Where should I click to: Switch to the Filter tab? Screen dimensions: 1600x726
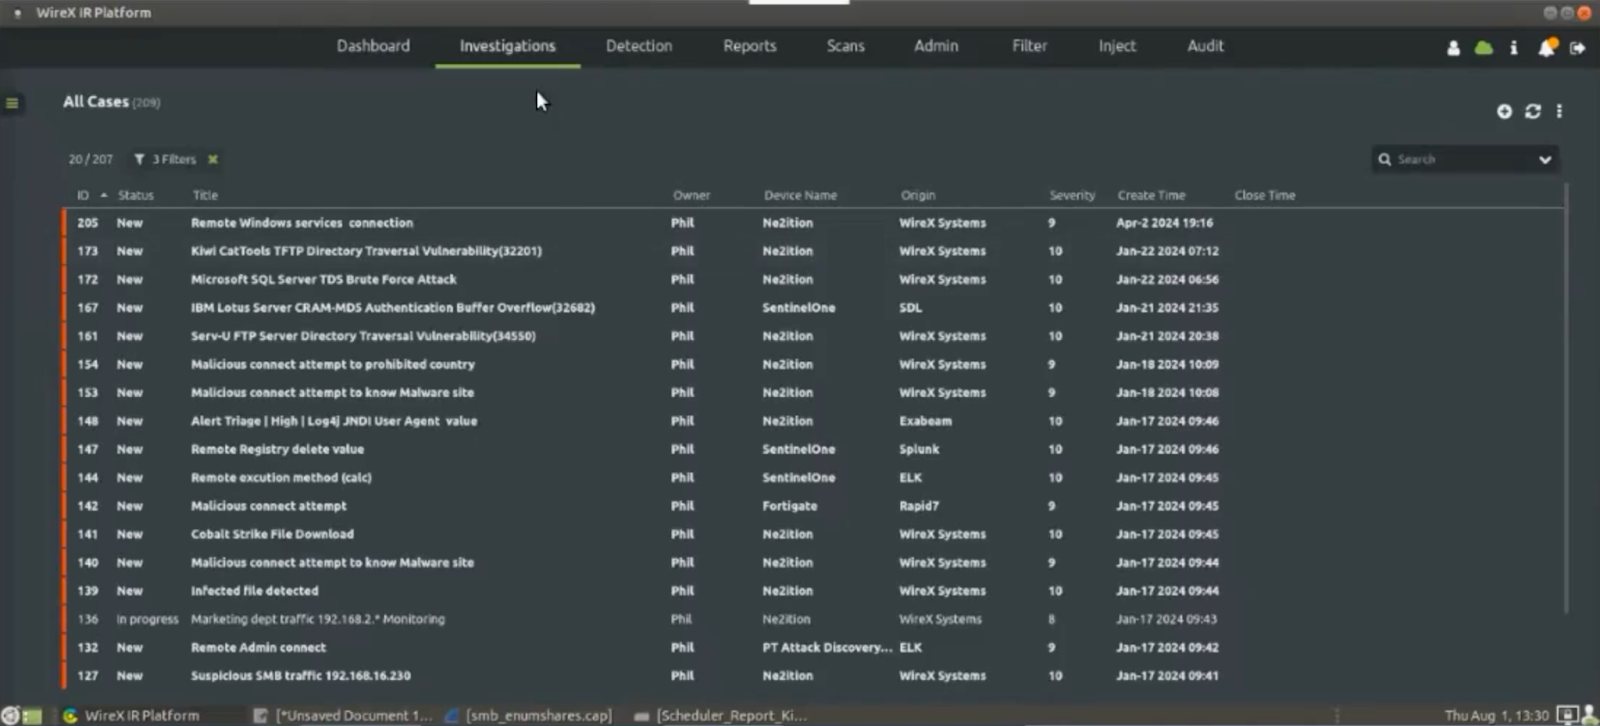click(x=1029, y=46)
